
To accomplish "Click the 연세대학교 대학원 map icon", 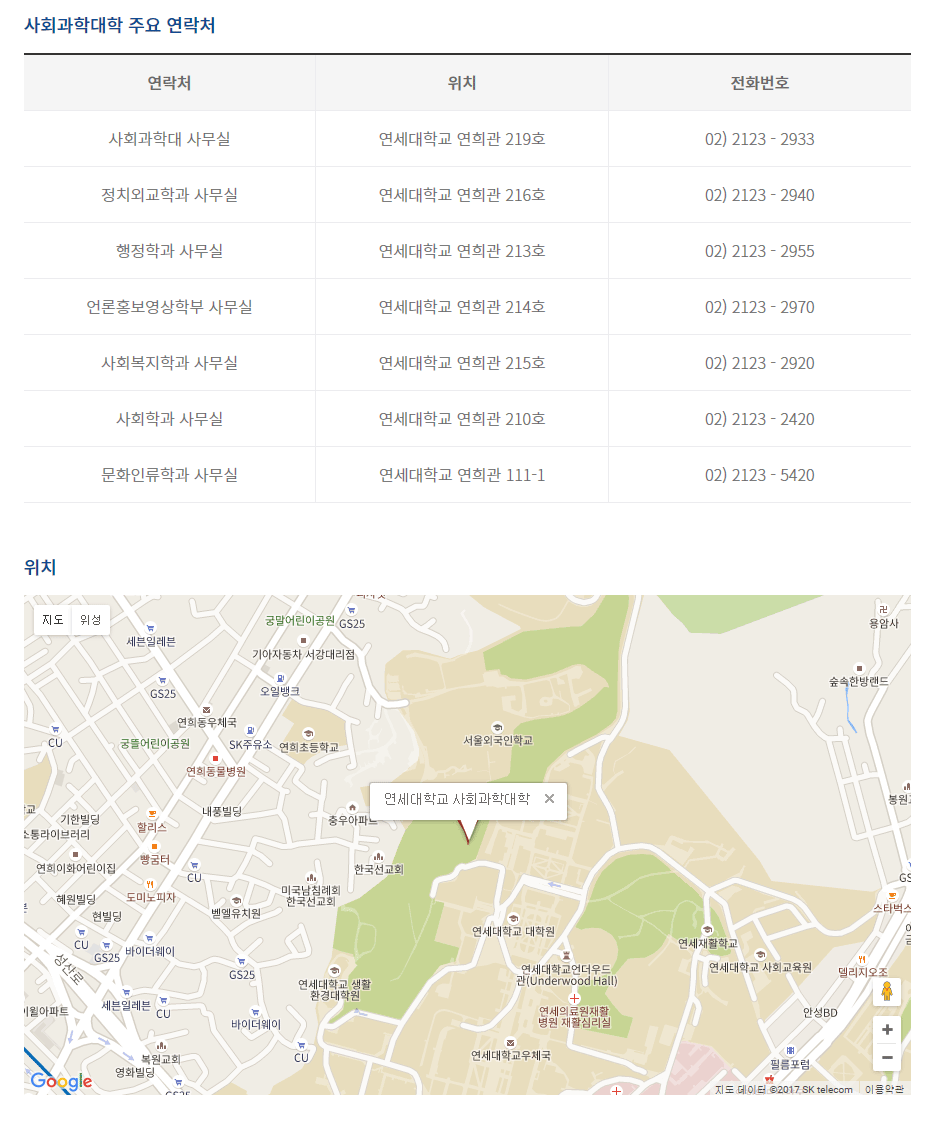I will [x=513, y=918].
